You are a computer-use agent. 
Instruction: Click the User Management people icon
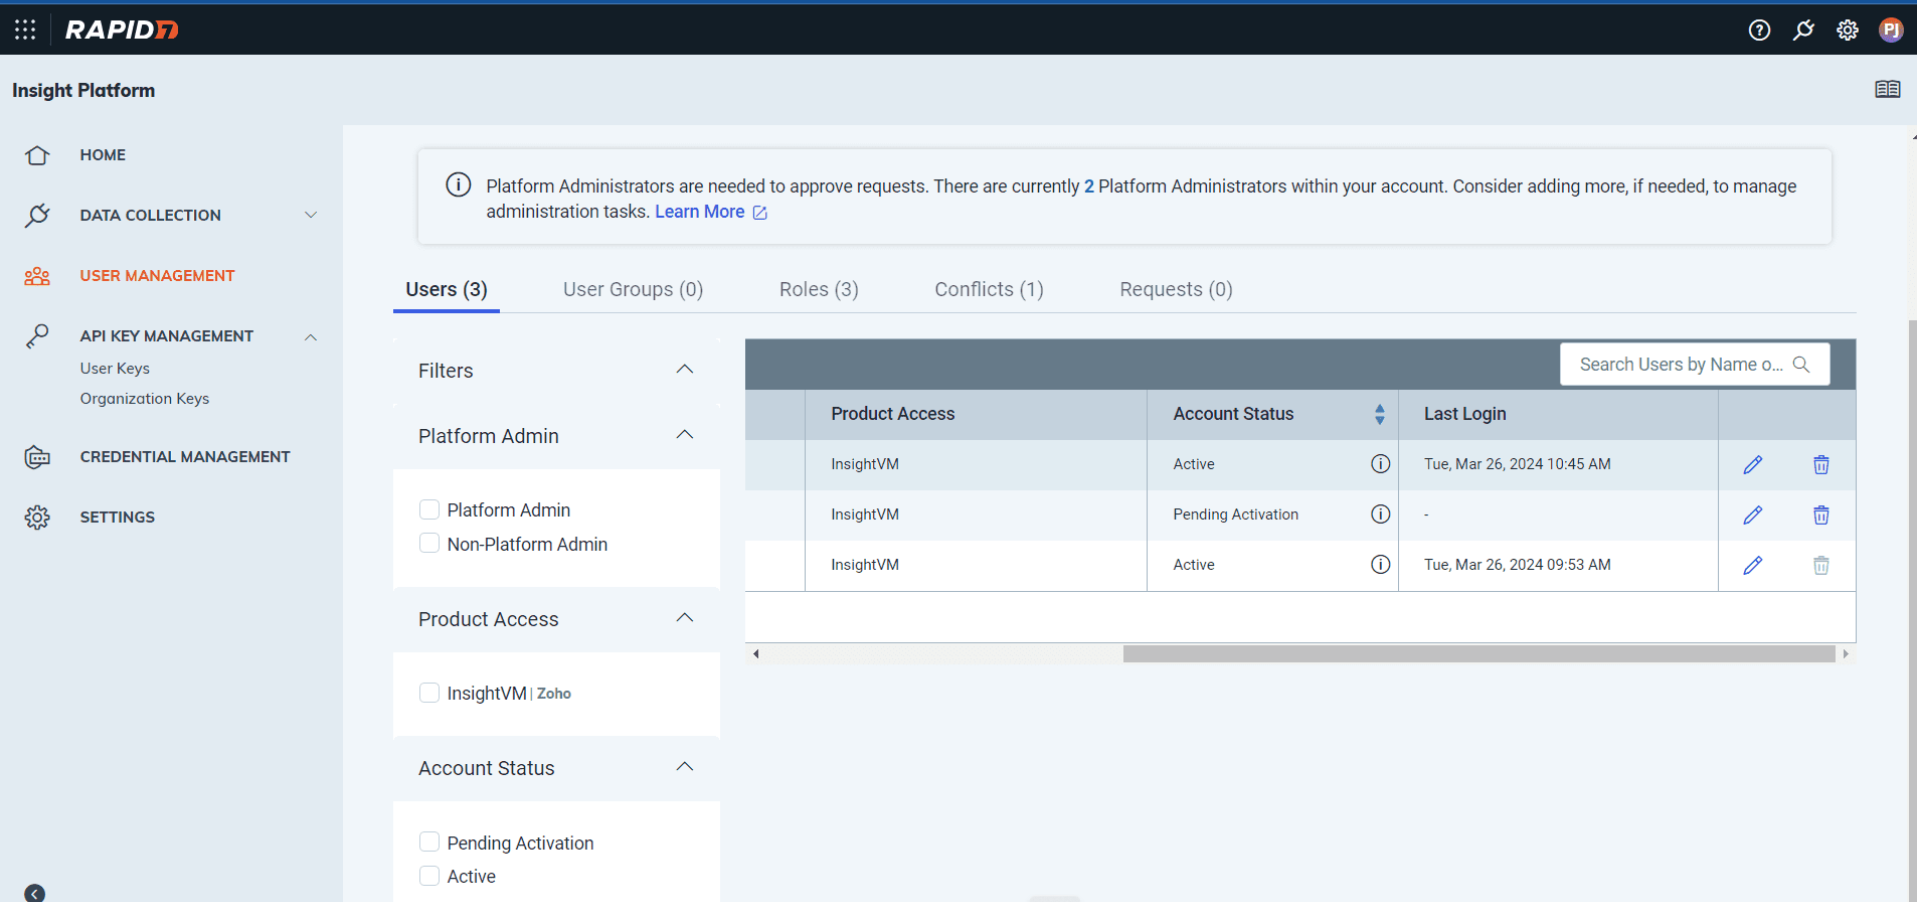pyautogui.click(x=37, y=276)
